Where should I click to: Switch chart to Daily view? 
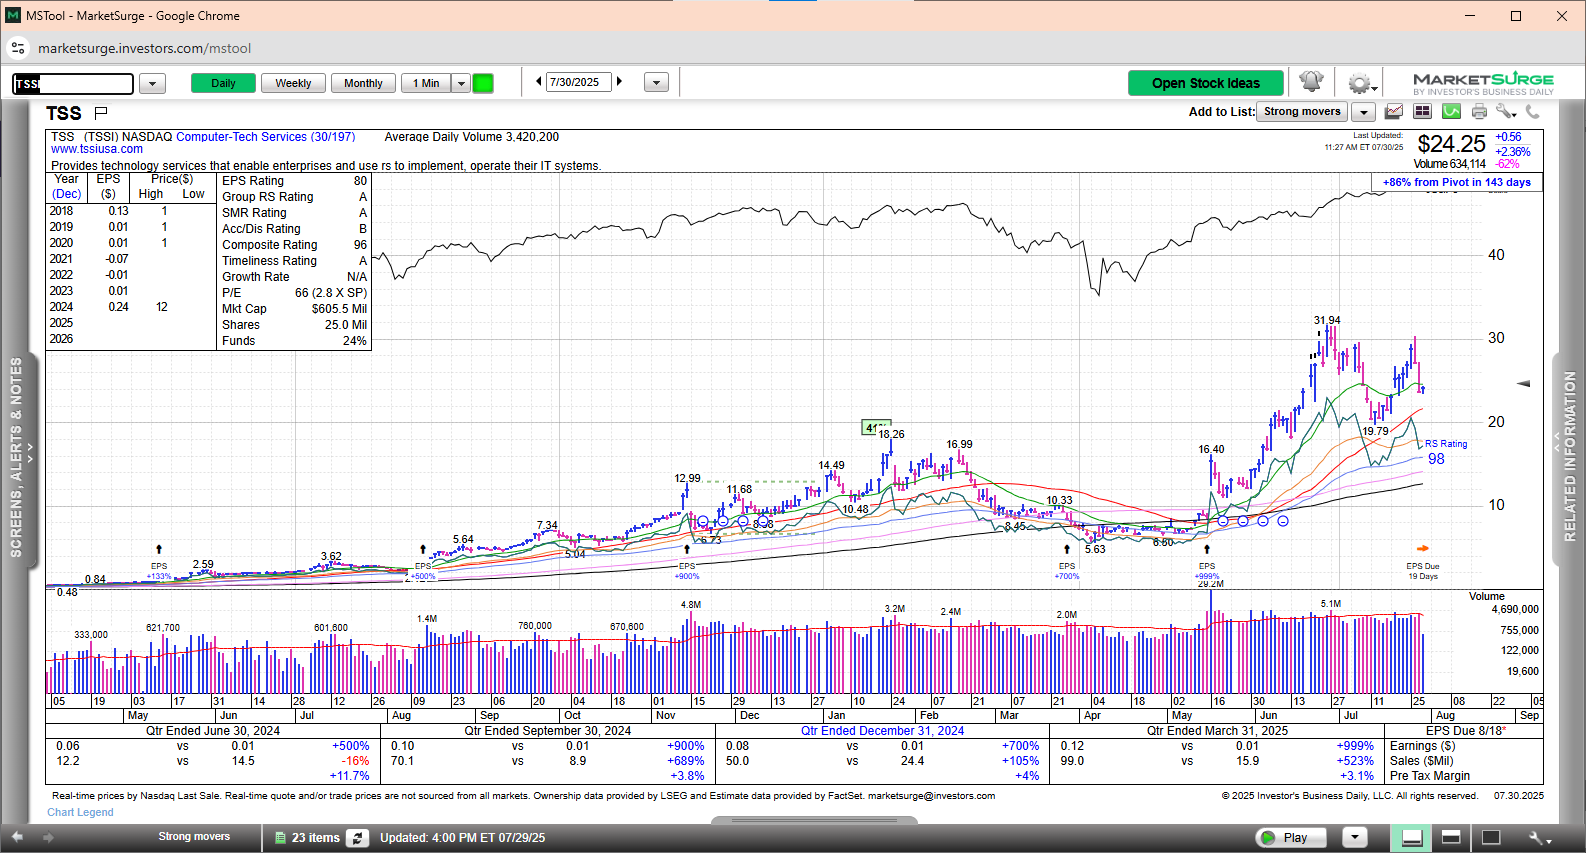pyautogui.click(x=223, y=83)
